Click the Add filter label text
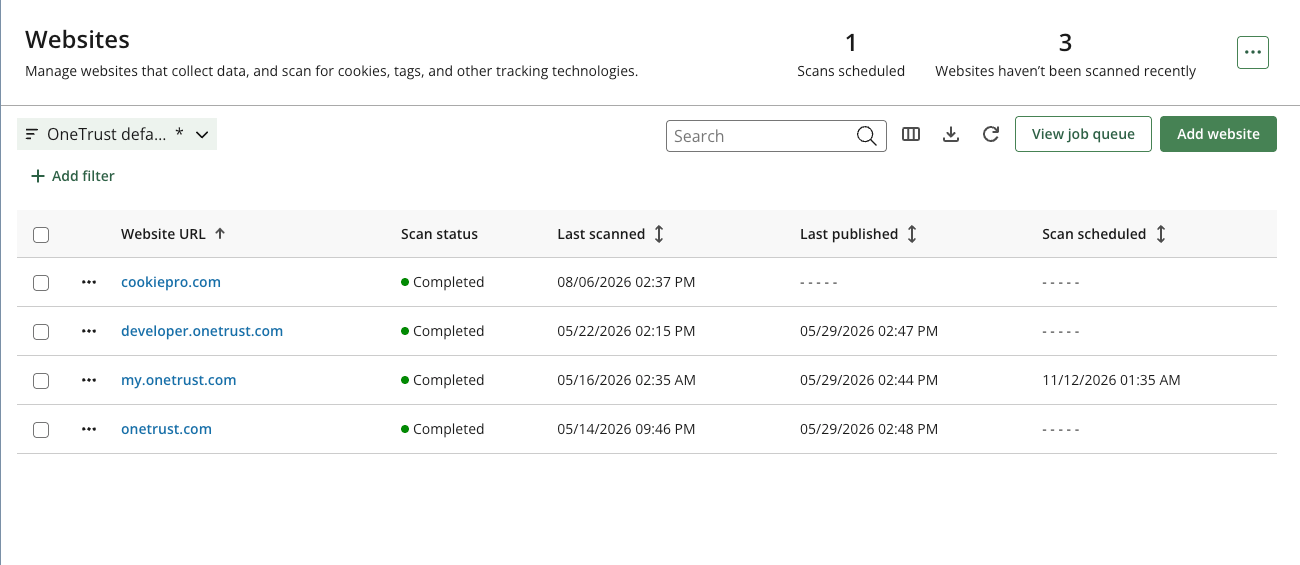The height and width of the screenshot is (565, 1300). tap(83, 176)
